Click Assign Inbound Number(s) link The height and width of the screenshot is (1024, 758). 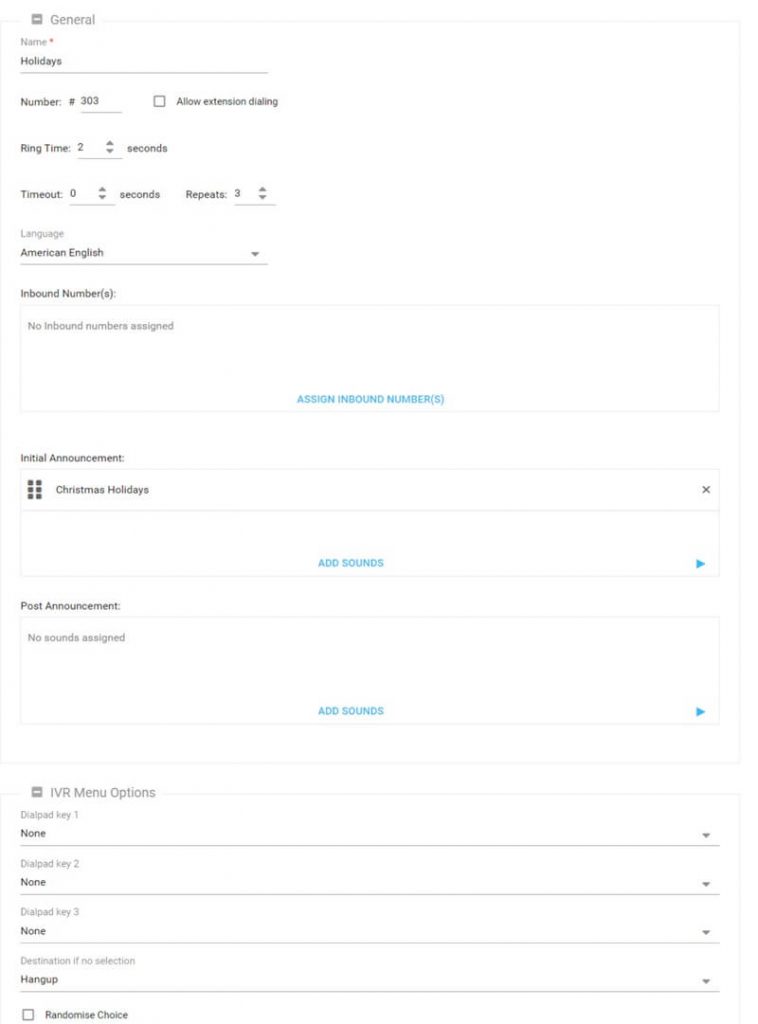pyautogui.click(x=370, y=399)
